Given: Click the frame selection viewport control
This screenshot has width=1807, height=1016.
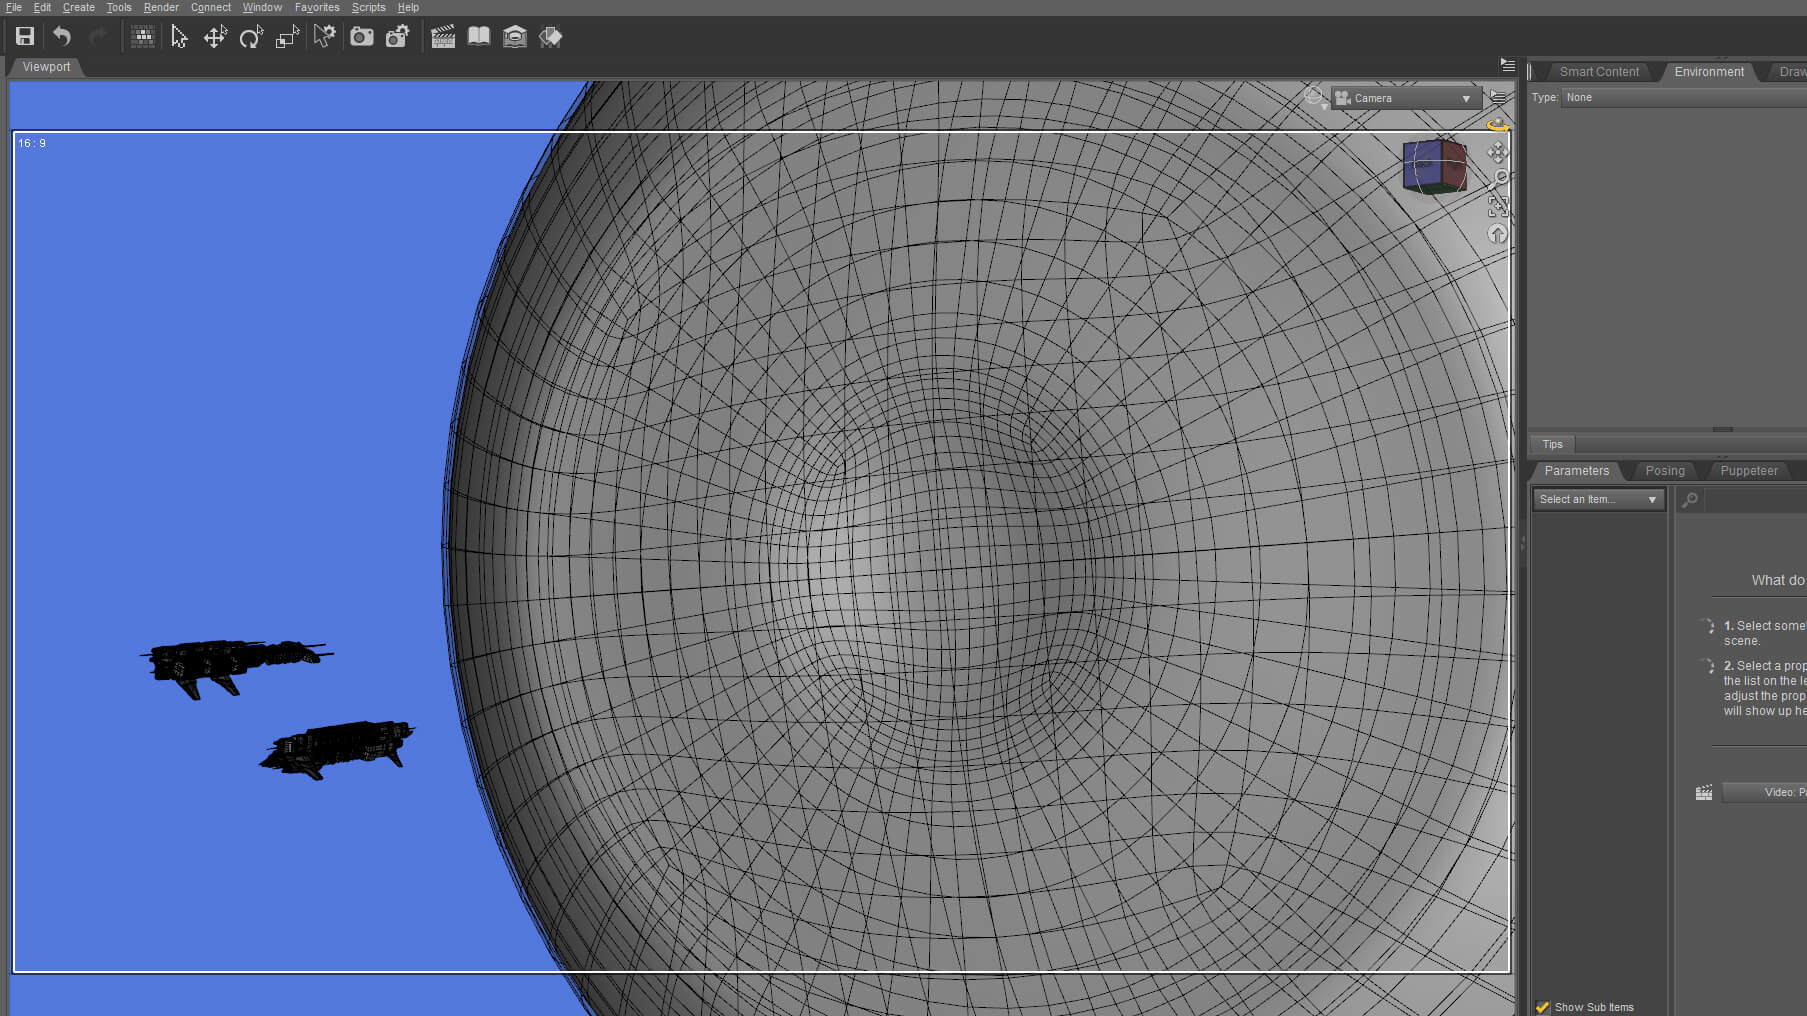Looking at the screenshot, I should click(x=1497, y=206).
